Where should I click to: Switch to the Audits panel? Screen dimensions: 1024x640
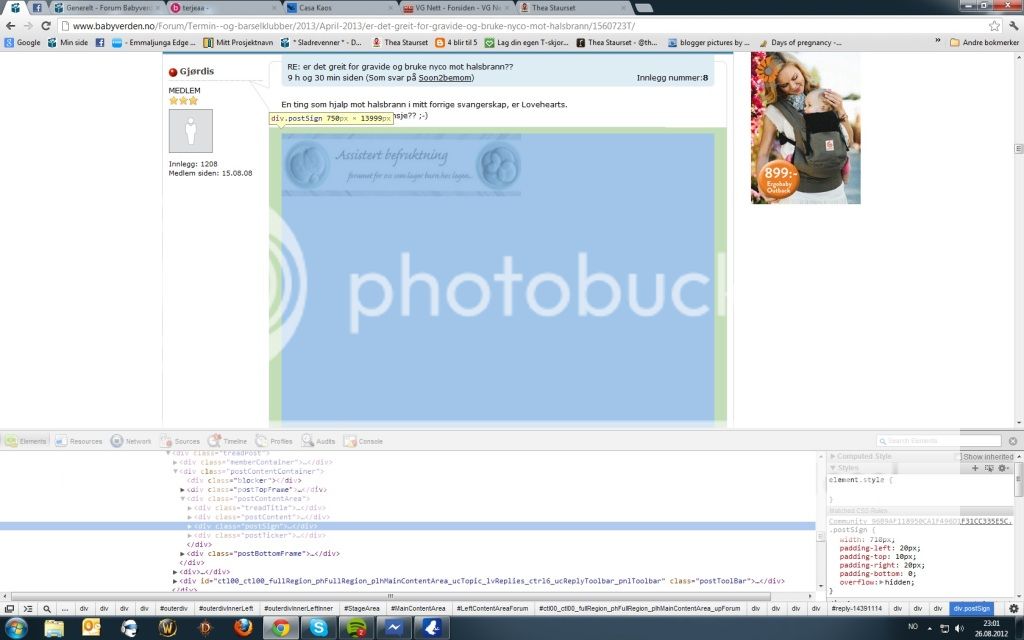pyautogui.click(x=318, y=441)
